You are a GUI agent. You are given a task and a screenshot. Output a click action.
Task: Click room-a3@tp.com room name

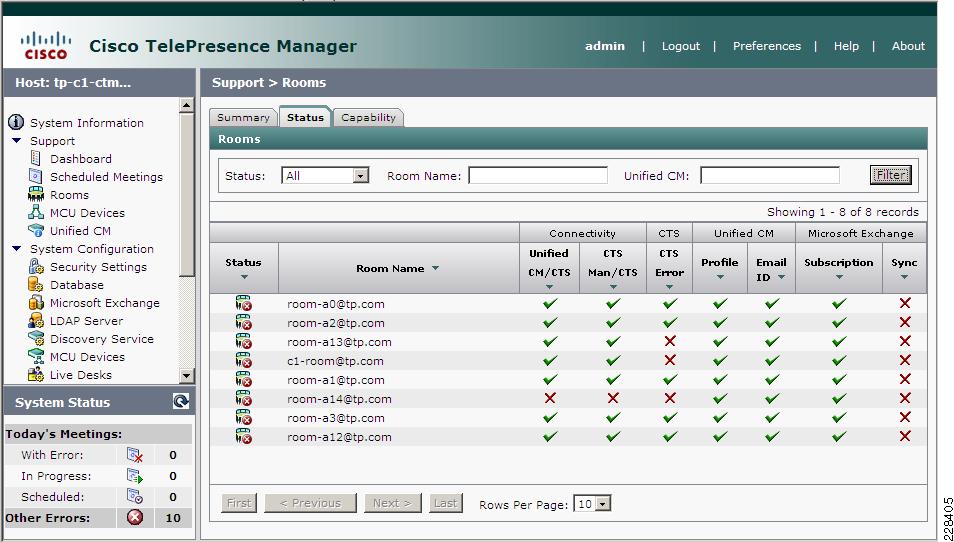336,418
